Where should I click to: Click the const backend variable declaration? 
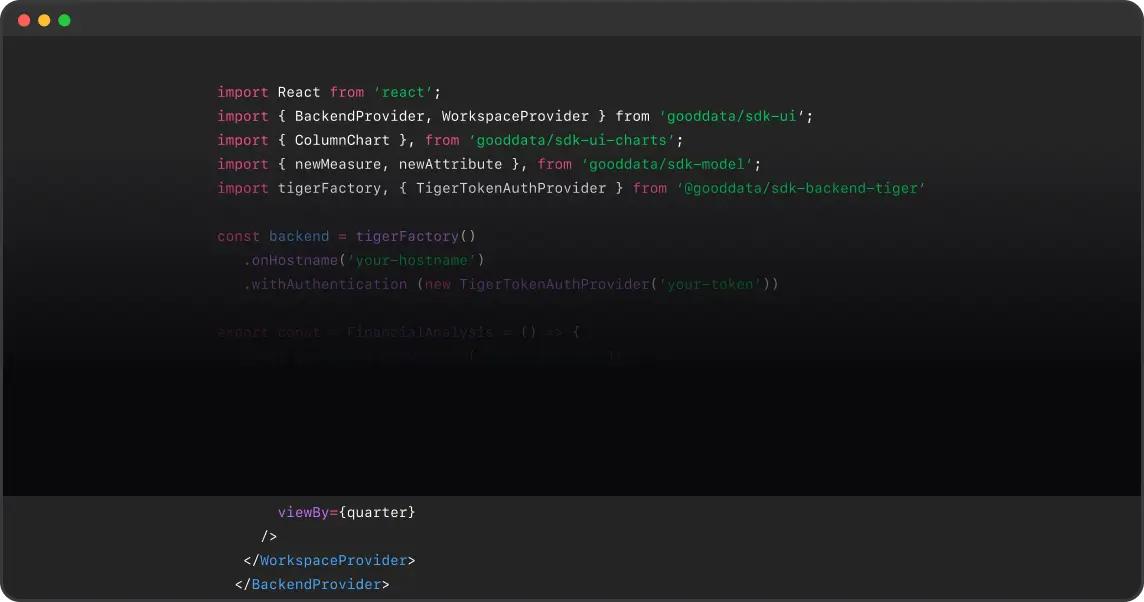(273, 236)
